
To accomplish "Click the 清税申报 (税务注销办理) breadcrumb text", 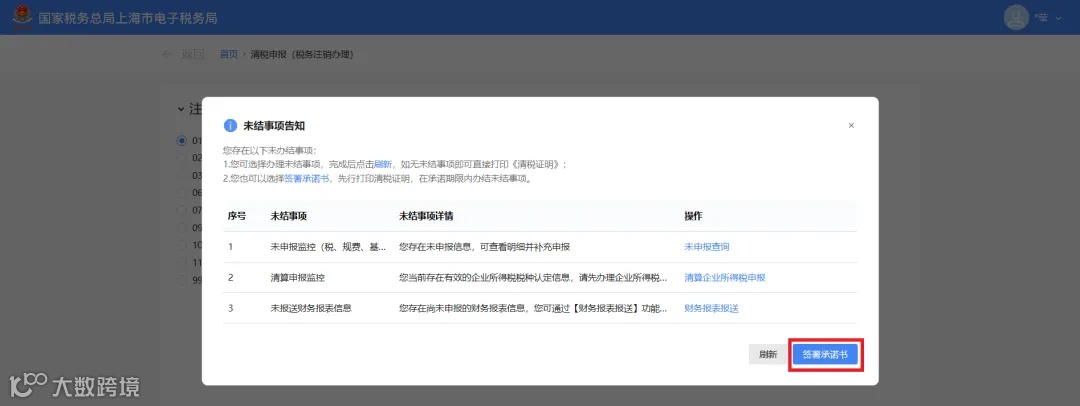I will pyautogui.click(x=302, y=54).
